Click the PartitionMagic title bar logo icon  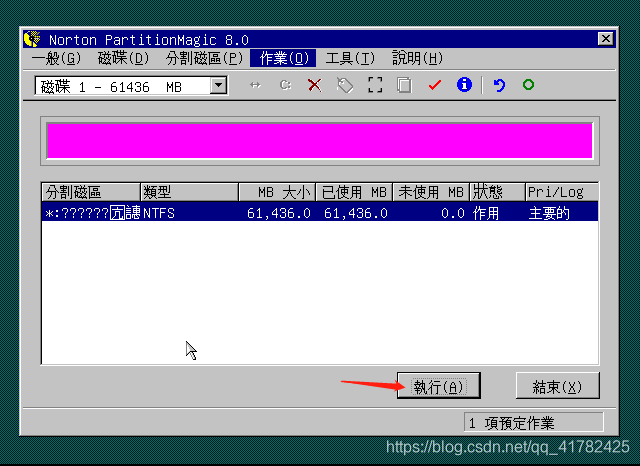(x=32, y=39)
